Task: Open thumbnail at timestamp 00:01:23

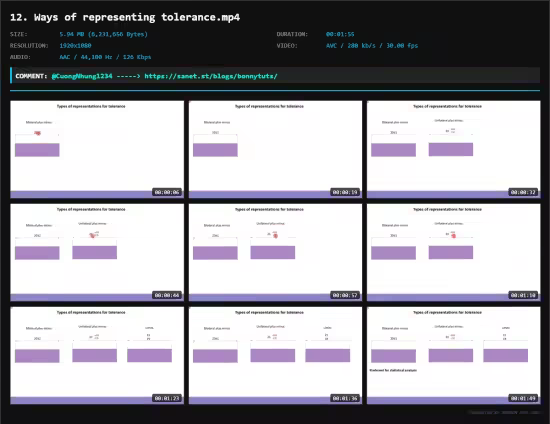Action: pyautogui.click(x=97, y=356)
